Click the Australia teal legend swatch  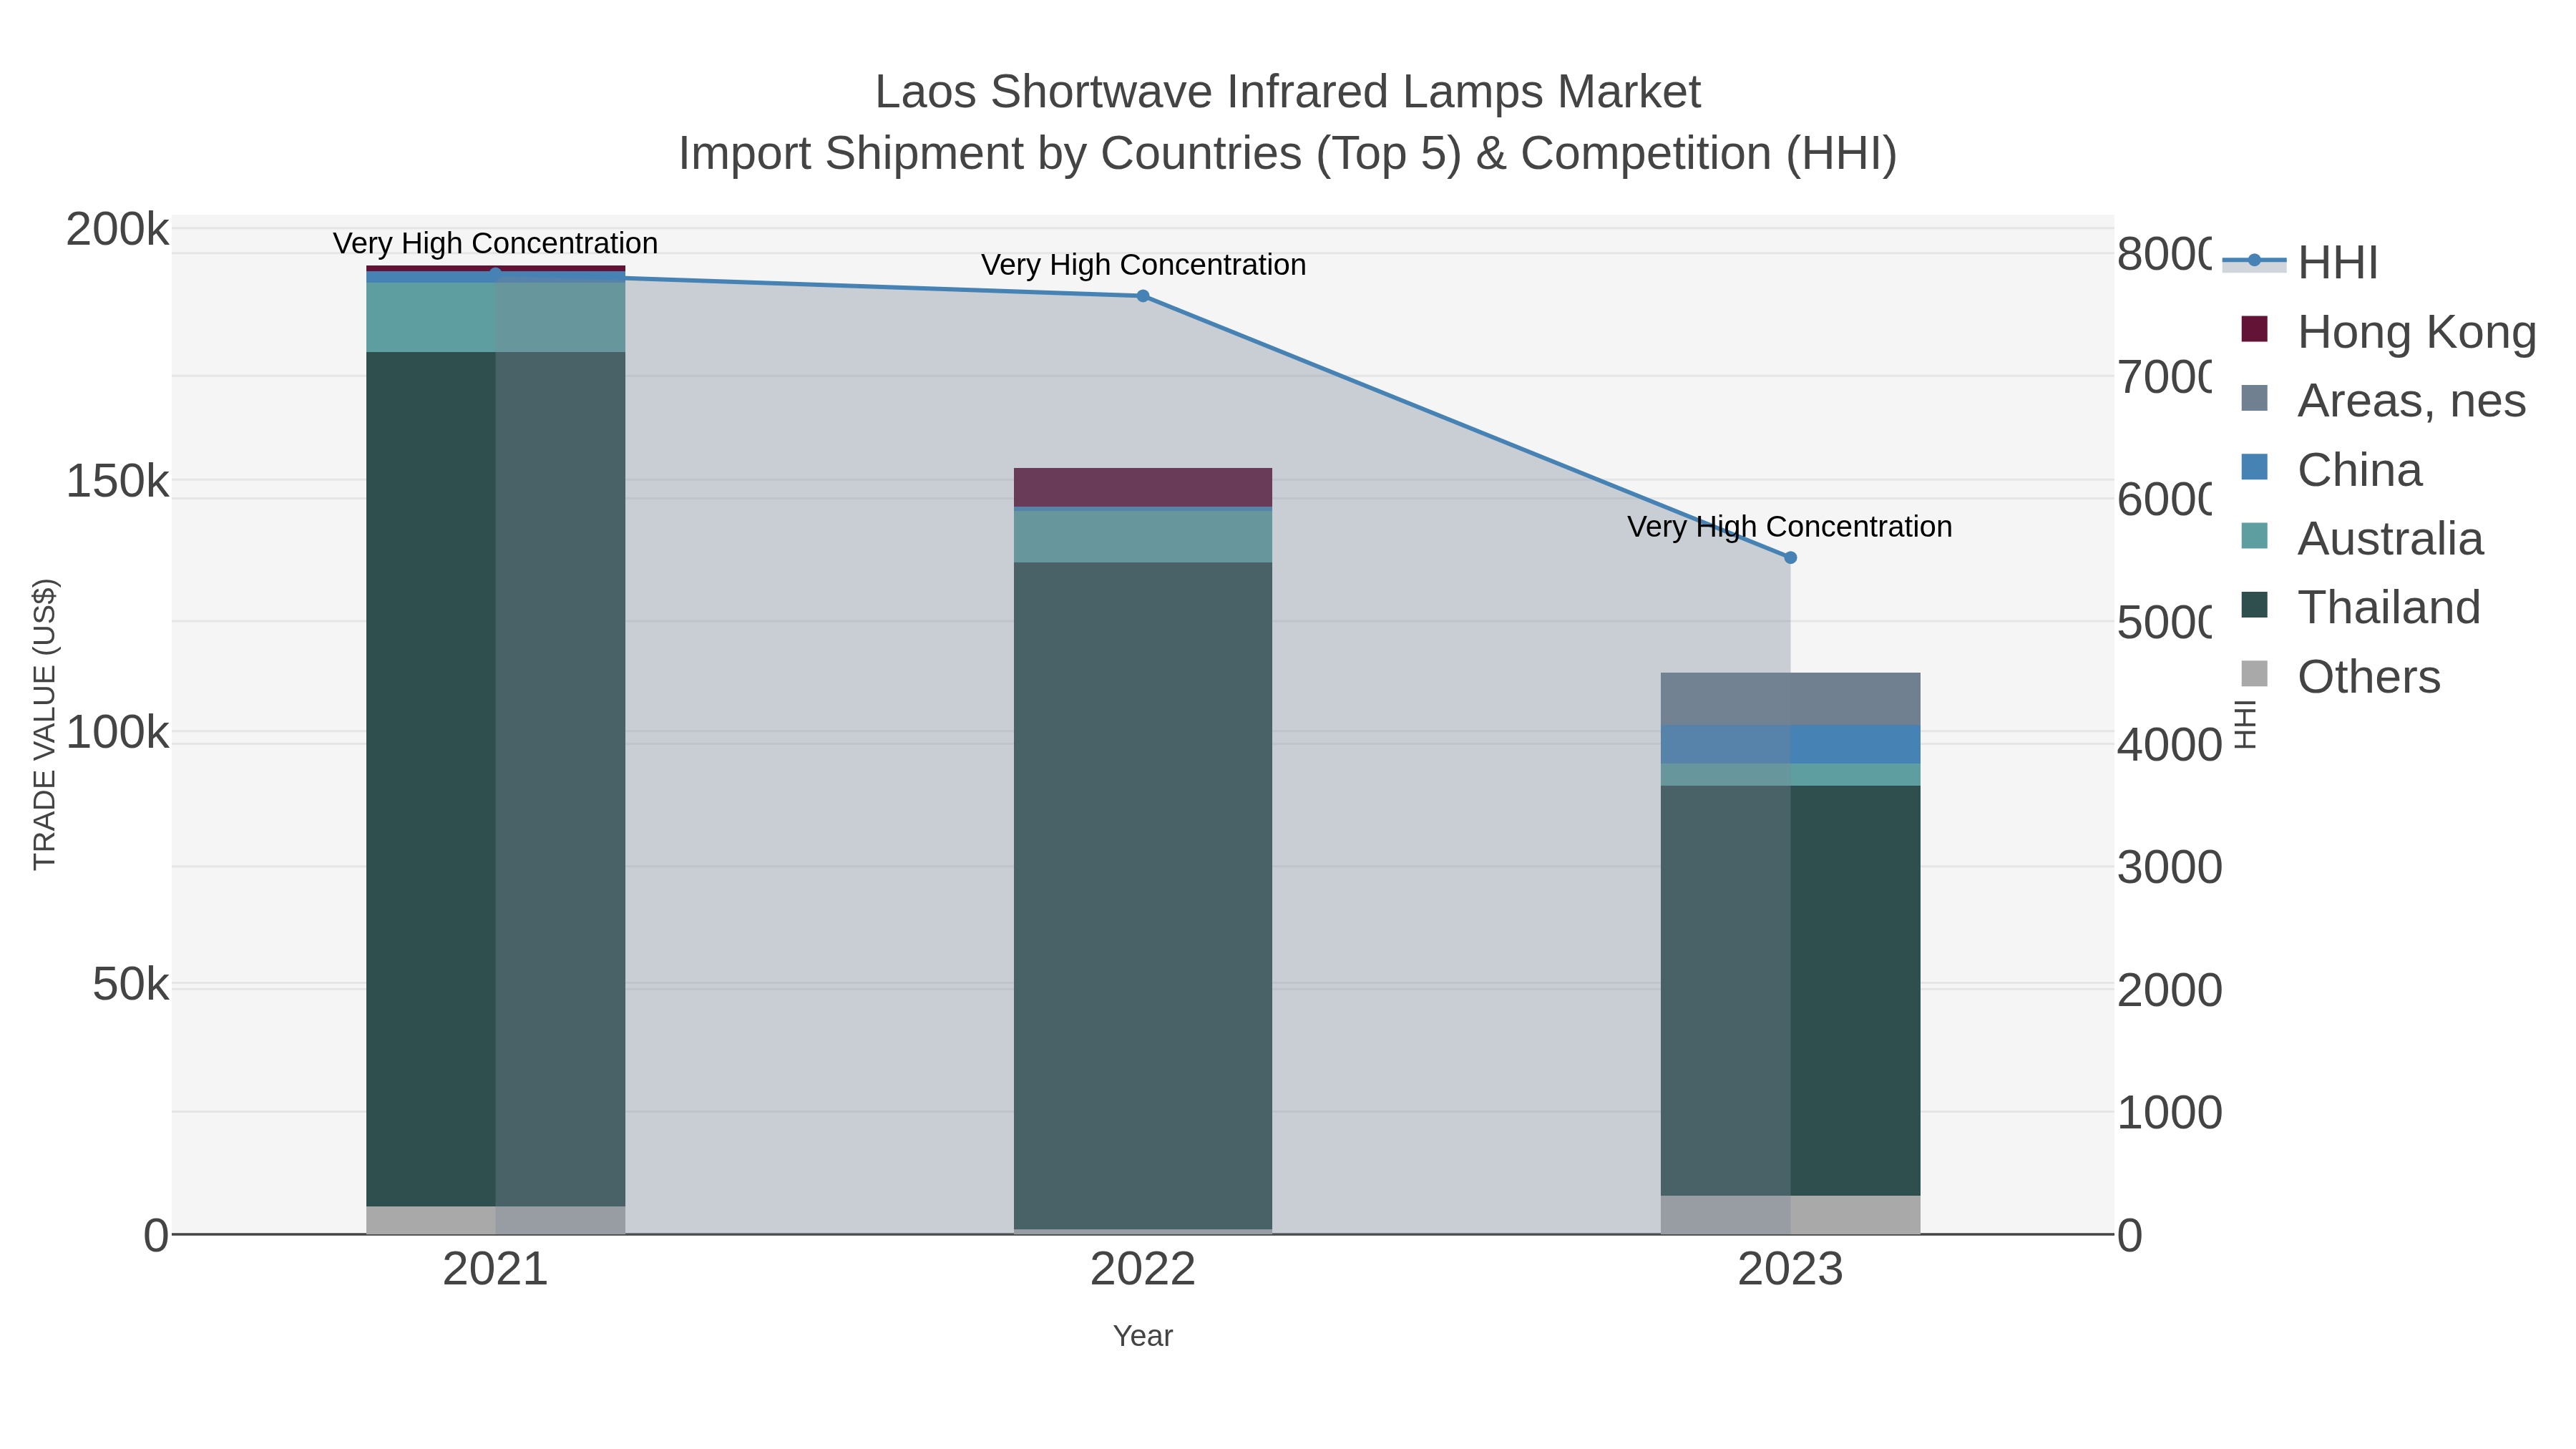tap(2254, 536)
